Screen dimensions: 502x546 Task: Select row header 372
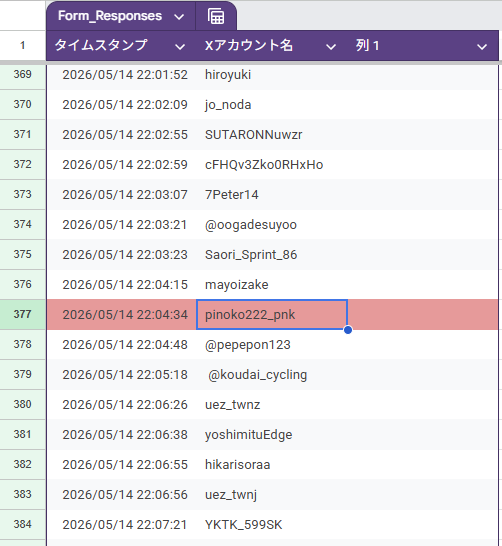[23, 164]
